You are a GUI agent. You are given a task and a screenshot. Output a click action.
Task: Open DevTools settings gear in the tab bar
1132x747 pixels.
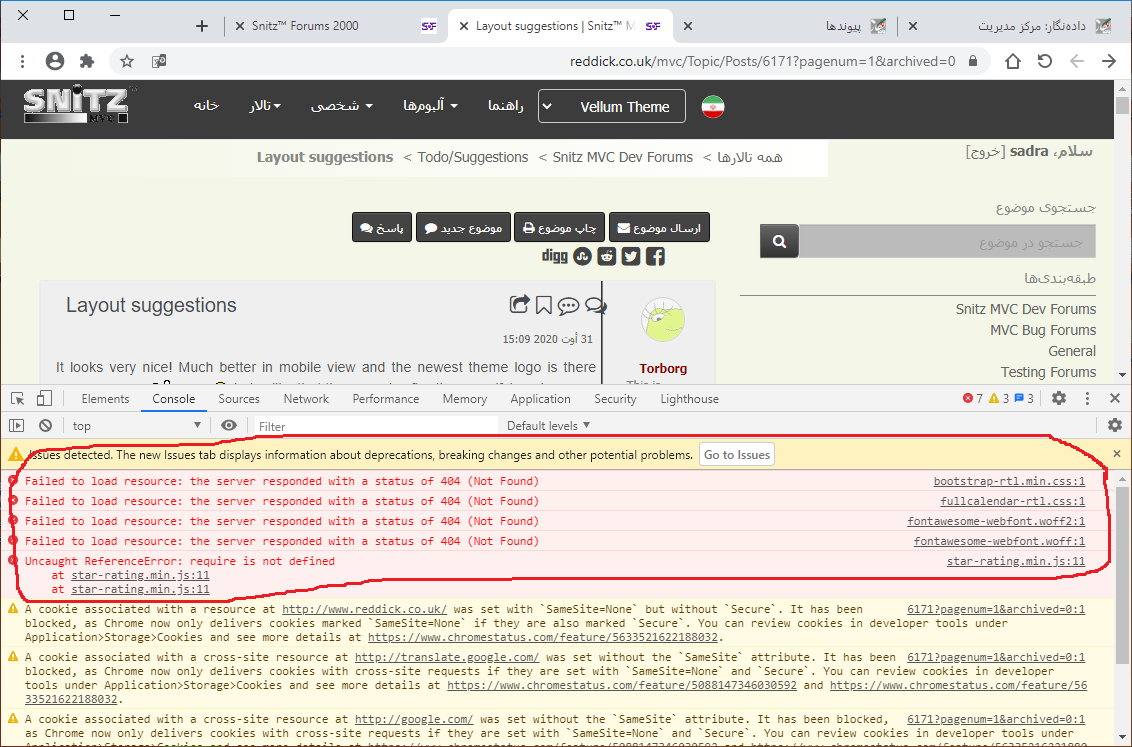(x=1059, y=398)
